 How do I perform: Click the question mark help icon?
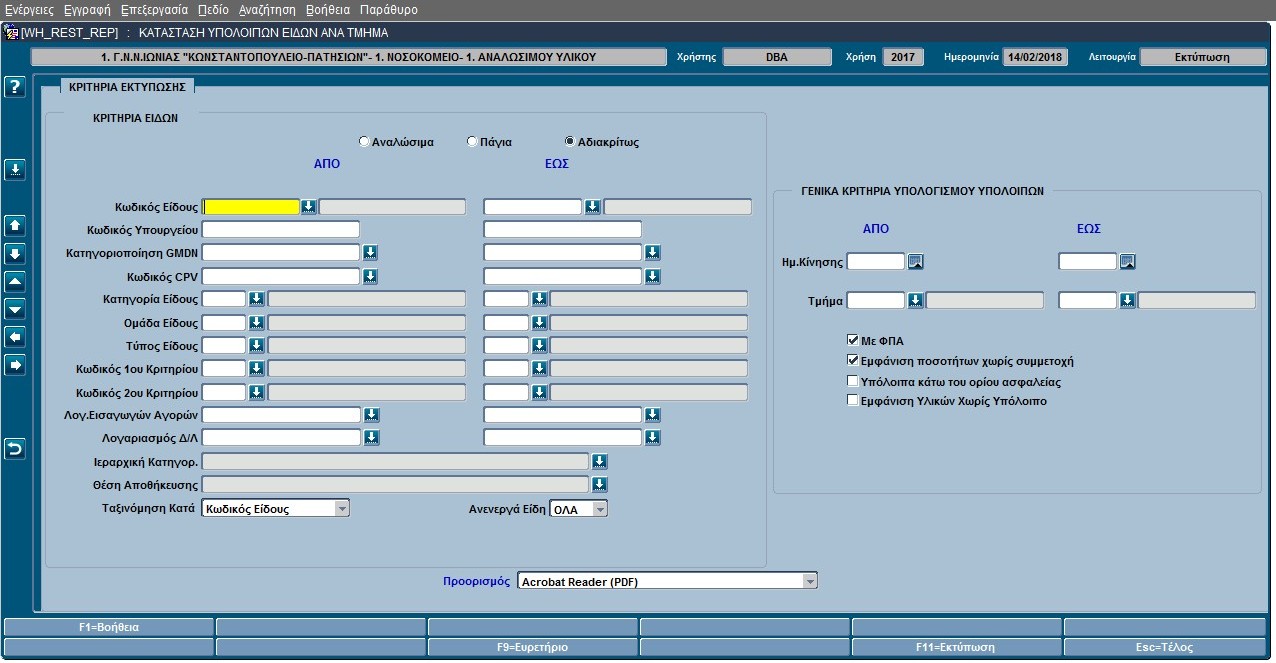(x=14, y=87)
